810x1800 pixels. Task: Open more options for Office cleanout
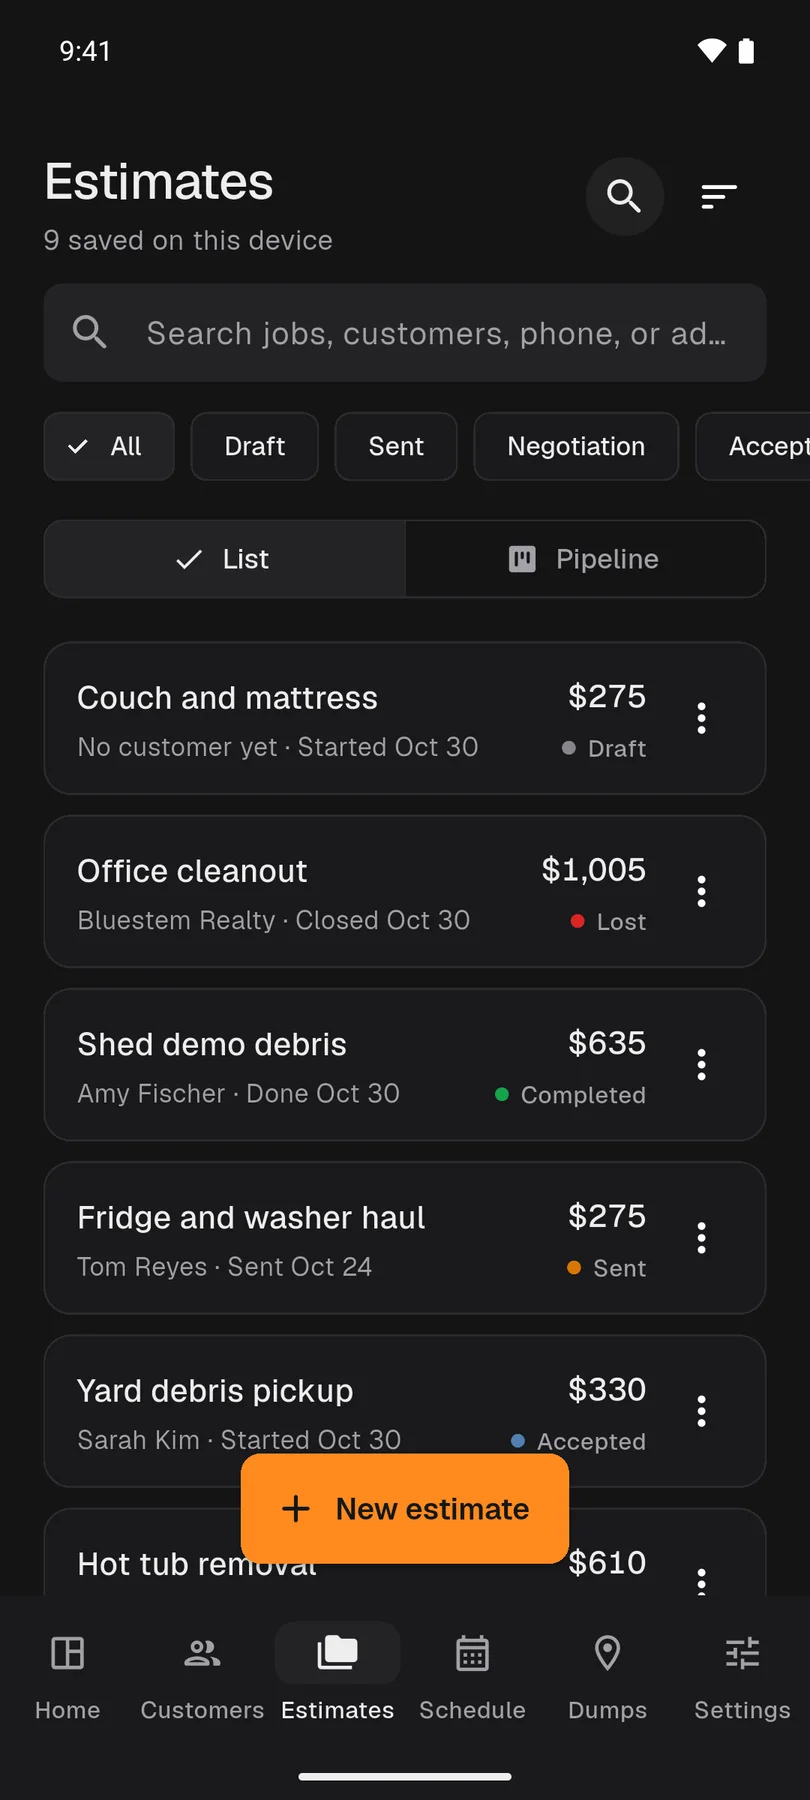pos(701,891)
